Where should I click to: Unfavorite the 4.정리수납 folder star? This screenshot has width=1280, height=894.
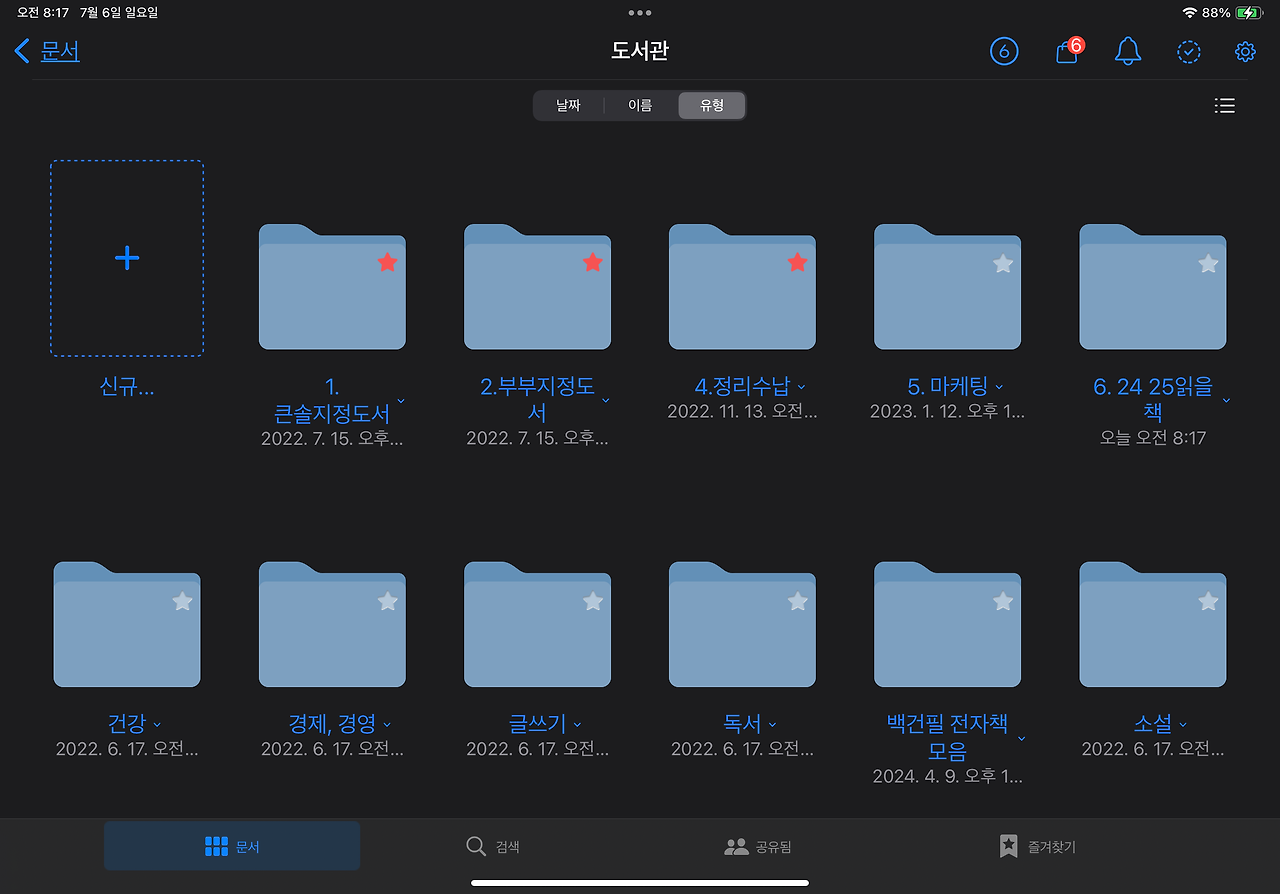click(797, 262)
